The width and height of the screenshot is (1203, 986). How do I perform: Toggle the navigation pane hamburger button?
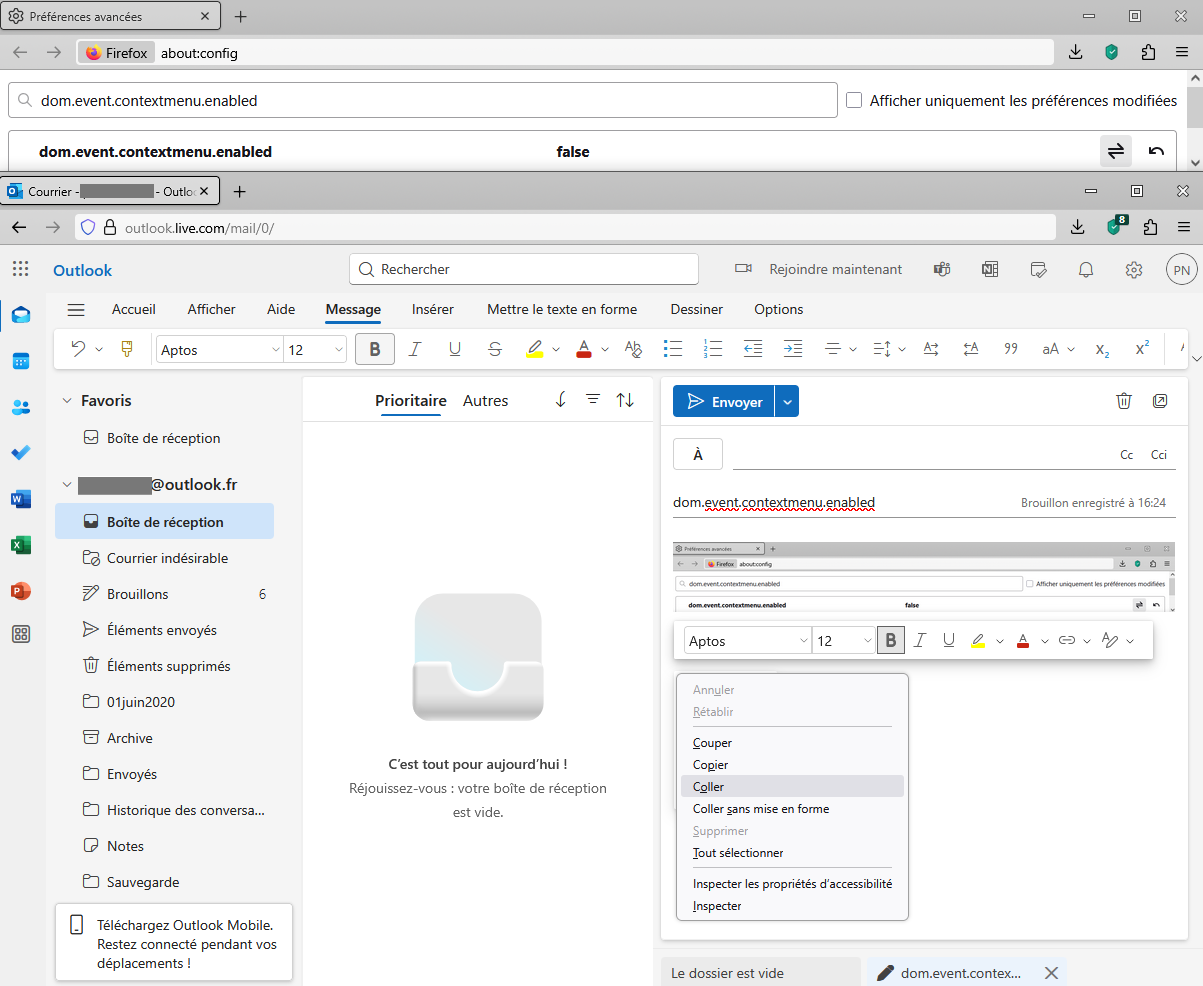click(x=76, y=310)
